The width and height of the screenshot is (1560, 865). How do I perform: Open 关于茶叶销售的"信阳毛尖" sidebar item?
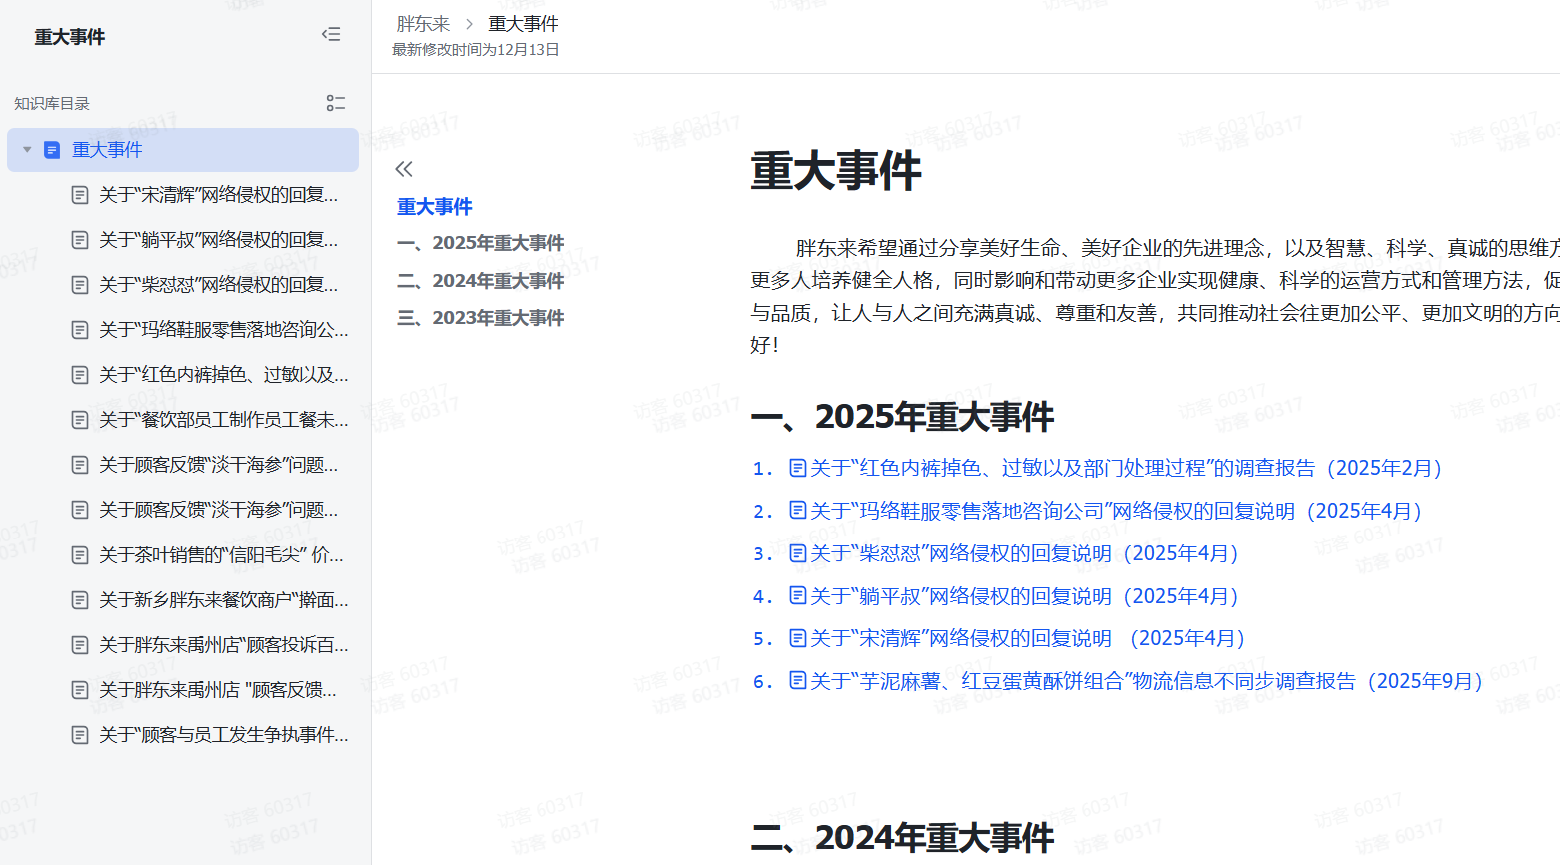[x=221, y=555]
